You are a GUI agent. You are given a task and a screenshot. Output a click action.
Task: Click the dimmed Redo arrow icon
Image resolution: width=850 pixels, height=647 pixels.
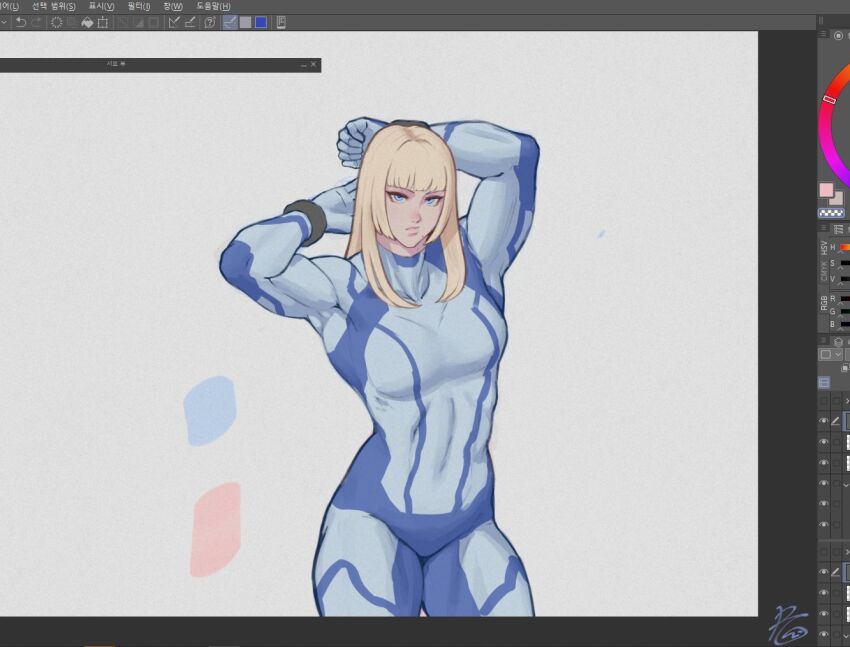click(x=37, y=22)
